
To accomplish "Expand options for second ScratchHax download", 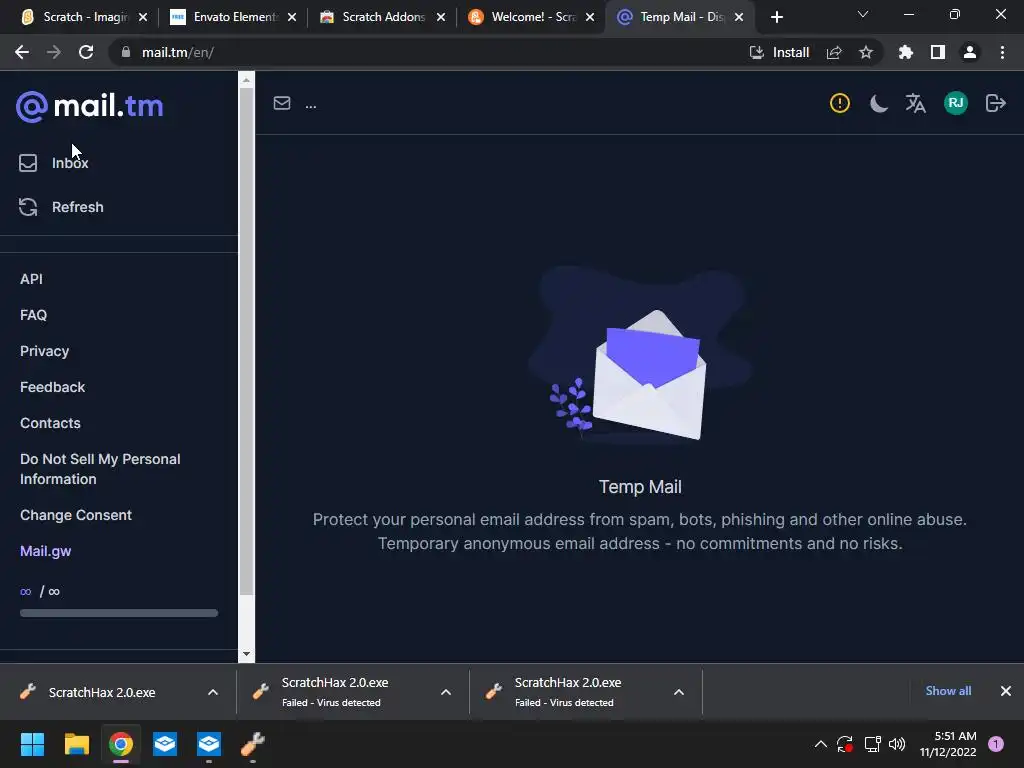I will point(446,692).
